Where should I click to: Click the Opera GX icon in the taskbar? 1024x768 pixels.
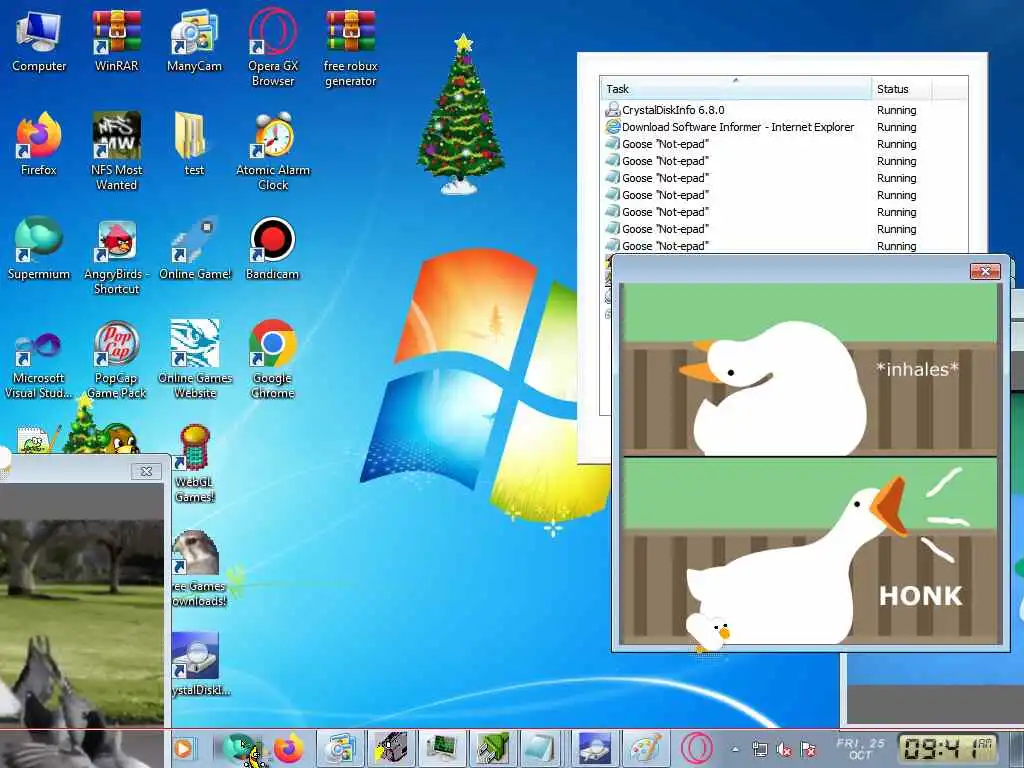click(x=696, y=748)
